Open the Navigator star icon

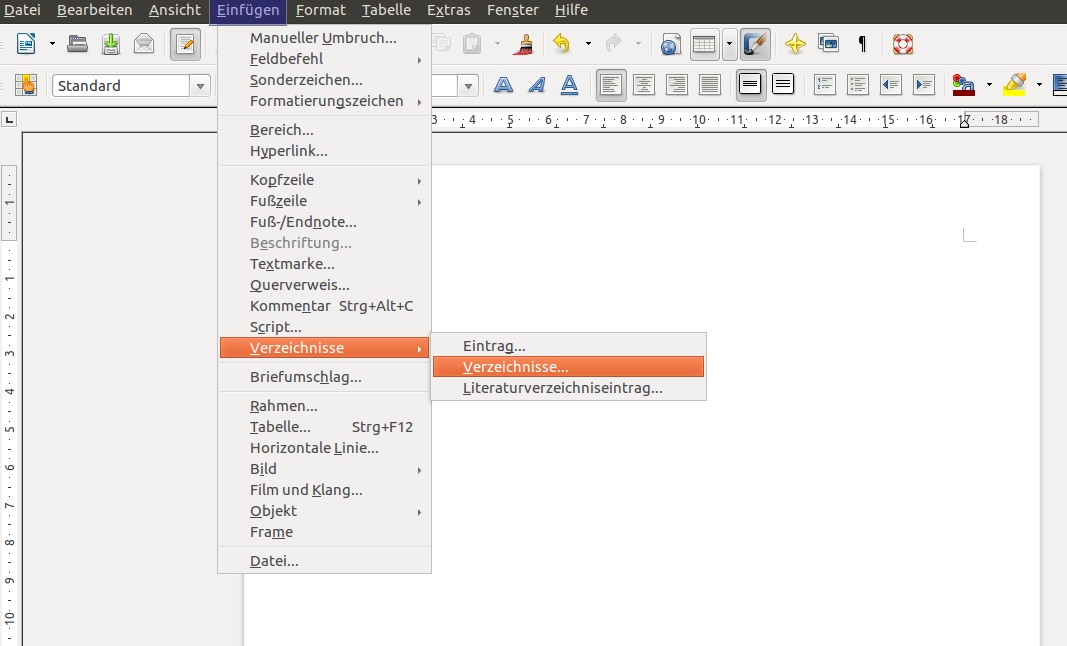[795, 44]
